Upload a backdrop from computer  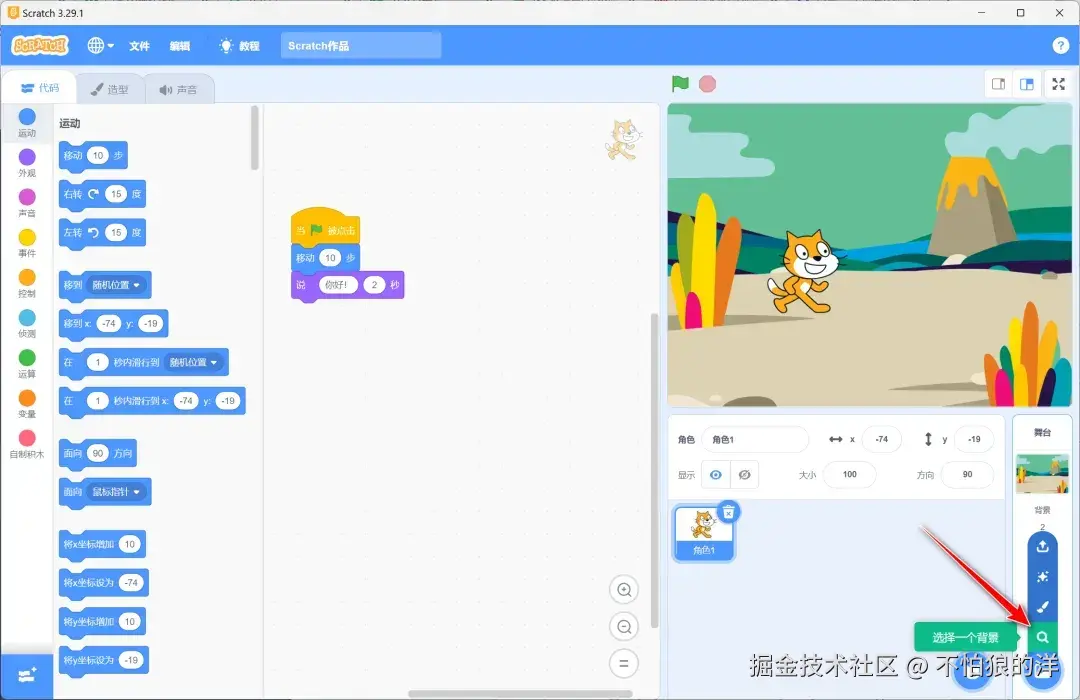[1043, 547]
